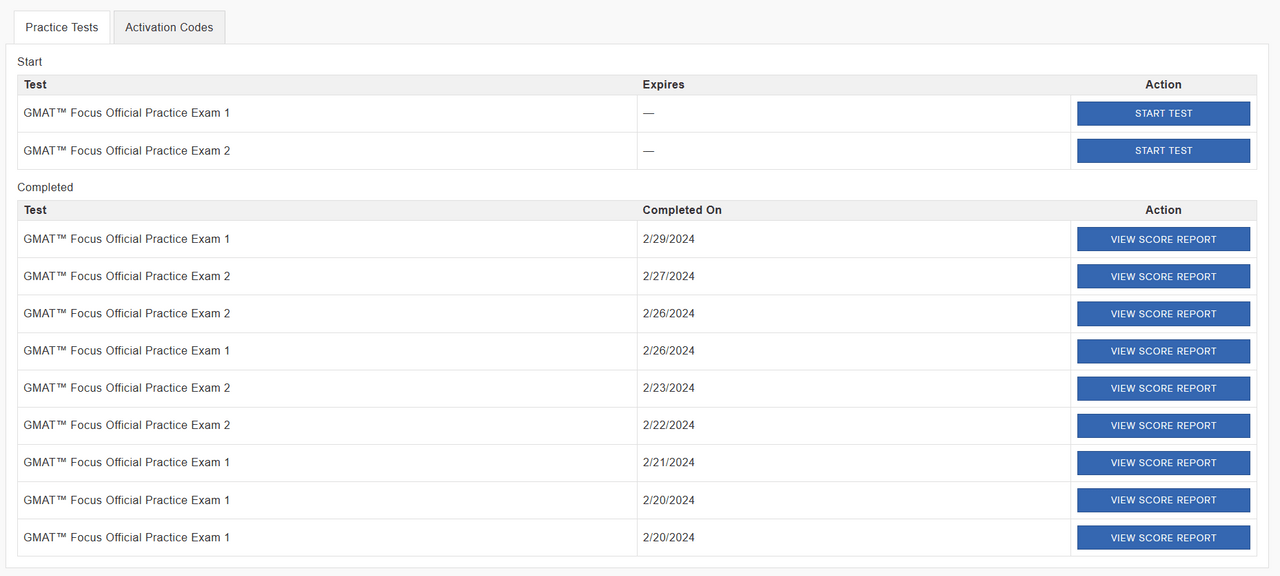View Score Report for Exam 2 completed 2/26/2024
The height and width of the screenshot is (576, 1280).
coord(1163,314)
